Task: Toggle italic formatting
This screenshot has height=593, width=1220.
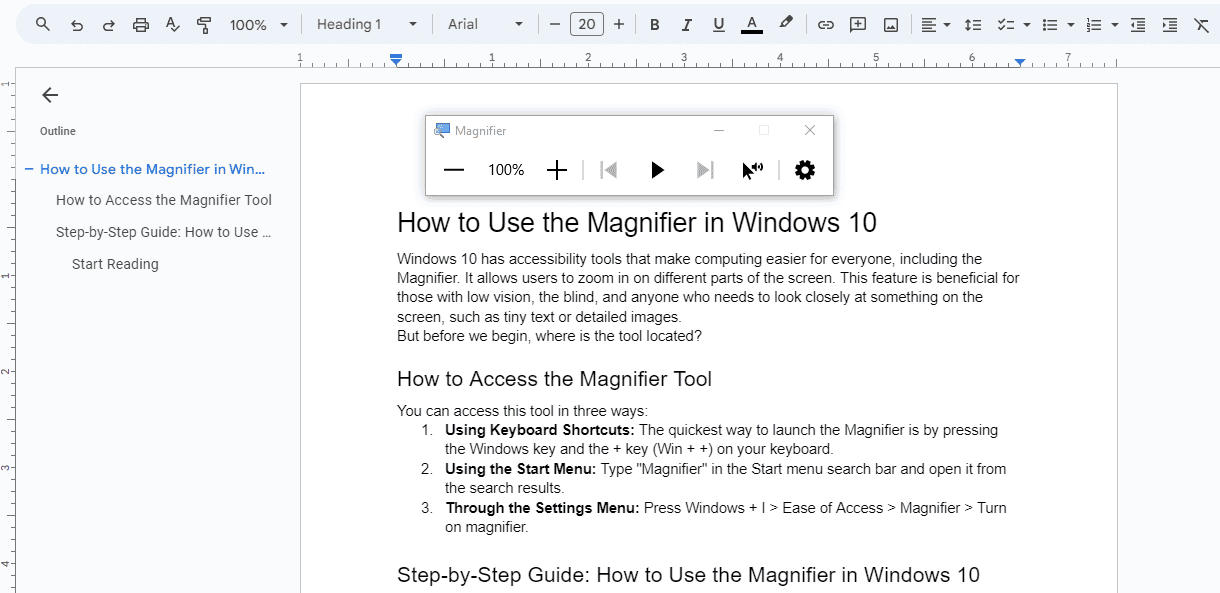Action: pyautogui.click(x=686, y=25)
